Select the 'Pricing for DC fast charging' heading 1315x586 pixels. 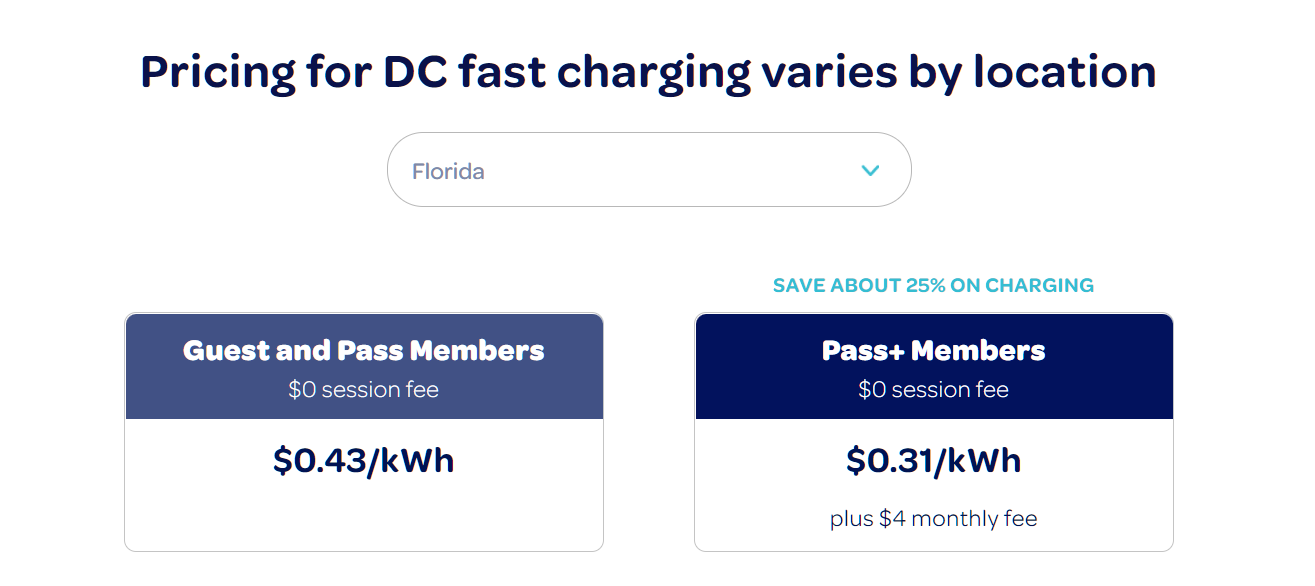648,72
